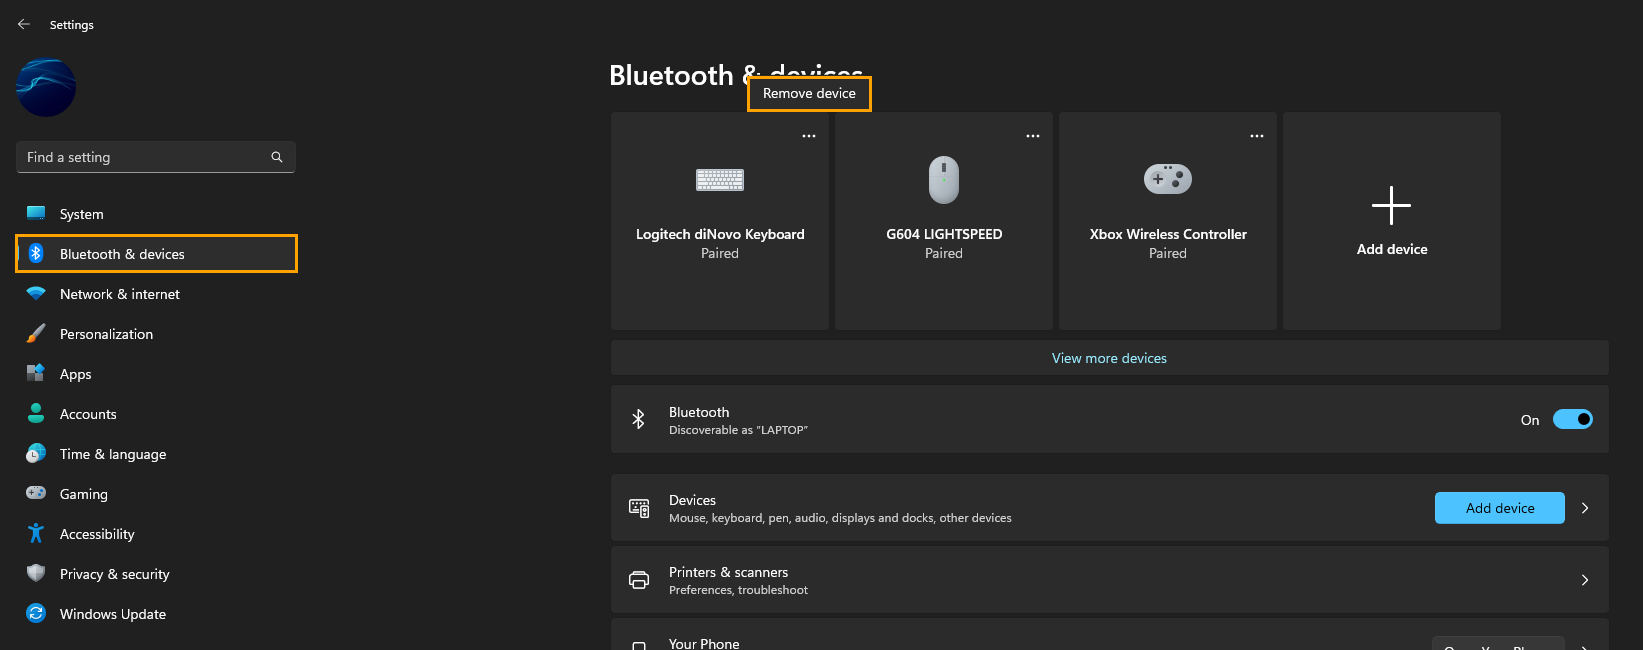The height and width of the screenshot is (650, 1643).
Task: Click the Bluetooth symbol icon in row
Action: 638,419
